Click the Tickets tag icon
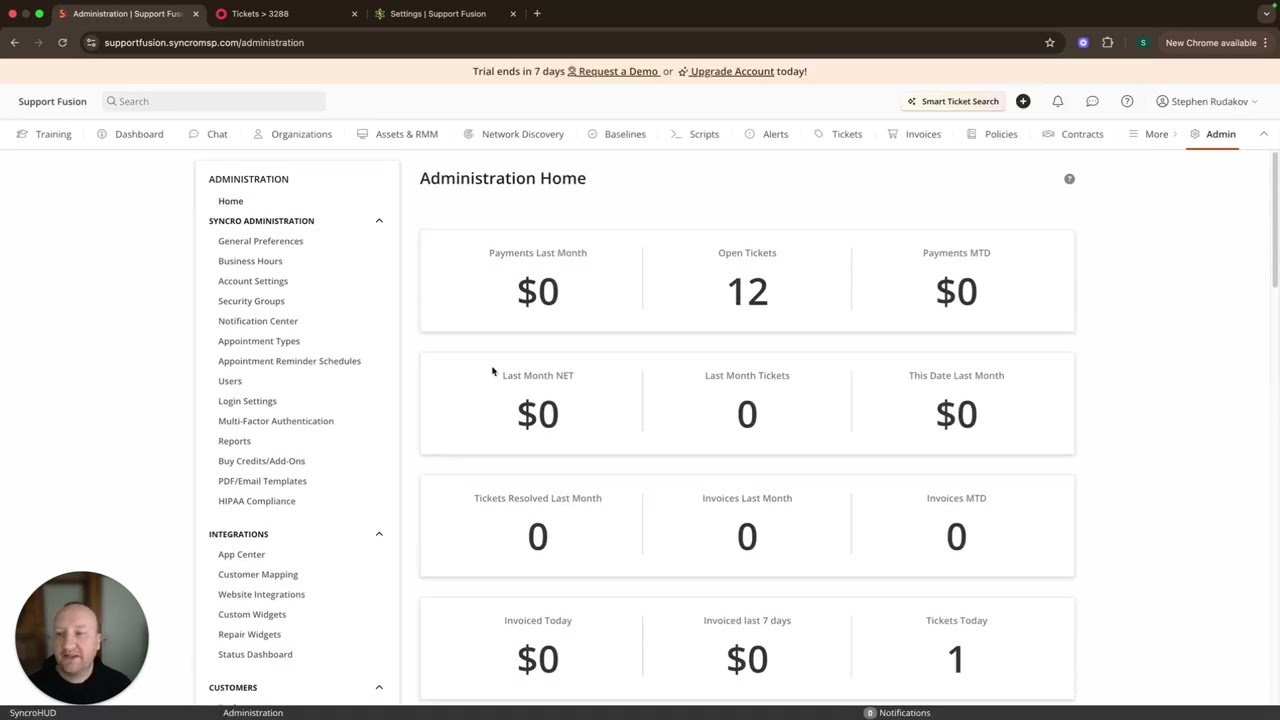 click(x=819, y=134)
